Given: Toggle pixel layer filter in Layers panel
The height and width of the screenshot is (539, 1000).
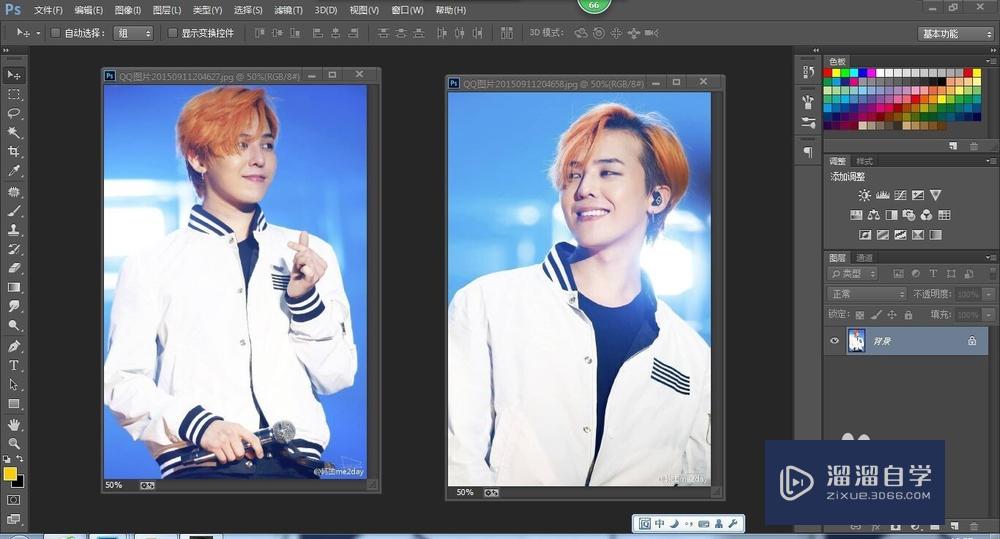Looking at the screenshot, I should tap(899, 274).
